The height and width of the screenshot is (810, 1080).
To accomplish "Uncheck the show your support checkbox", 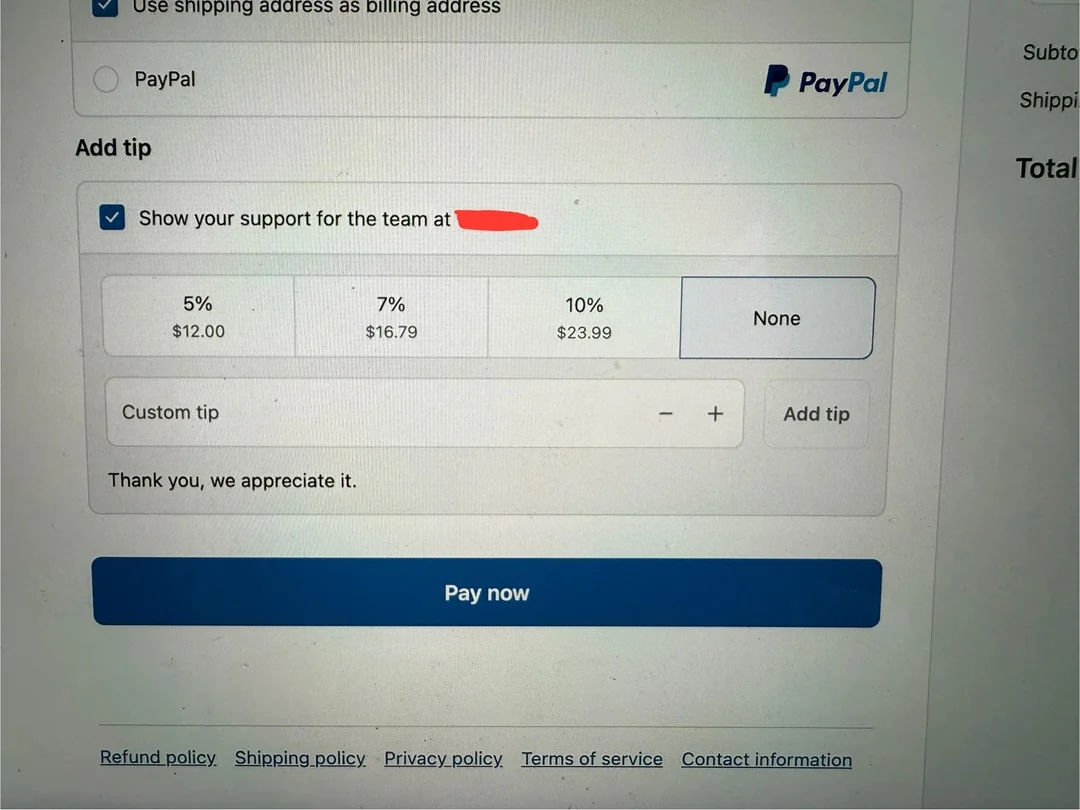I will pos(112,218).
